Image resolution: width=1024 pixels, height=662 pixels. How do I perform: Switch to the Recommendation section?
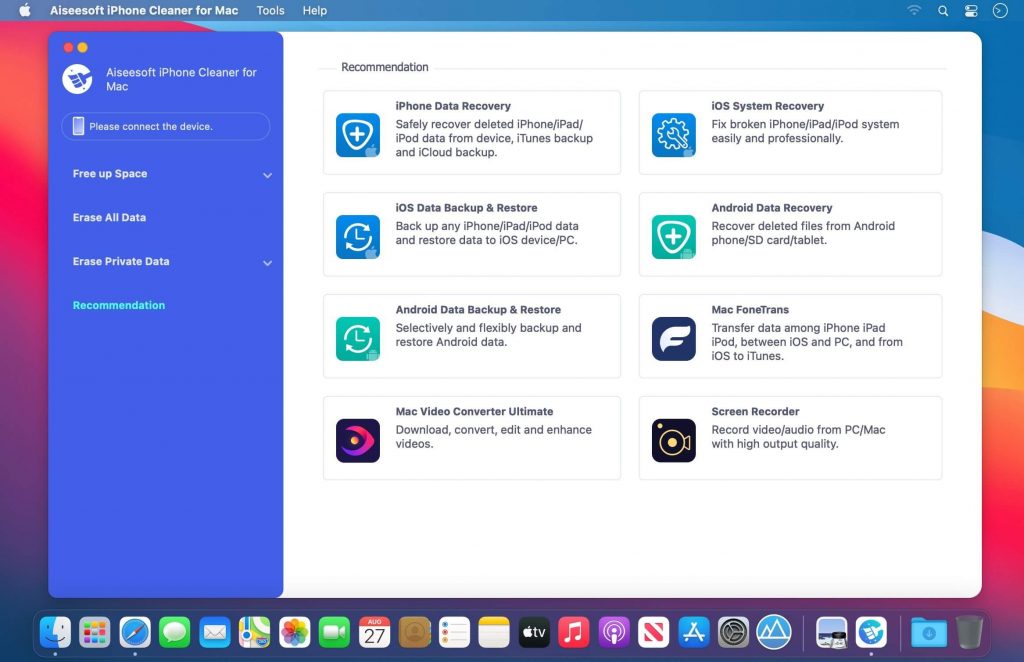point(119,305)
